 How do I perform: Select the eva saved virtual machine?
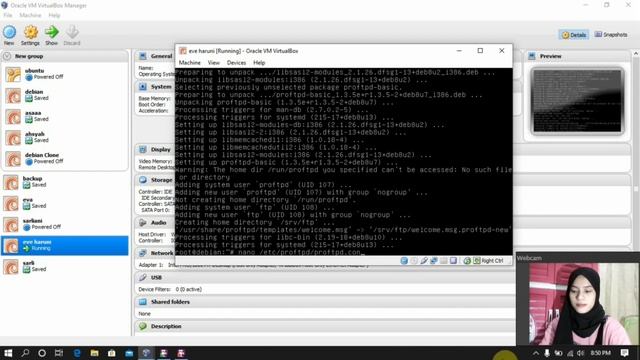point(65,203)
